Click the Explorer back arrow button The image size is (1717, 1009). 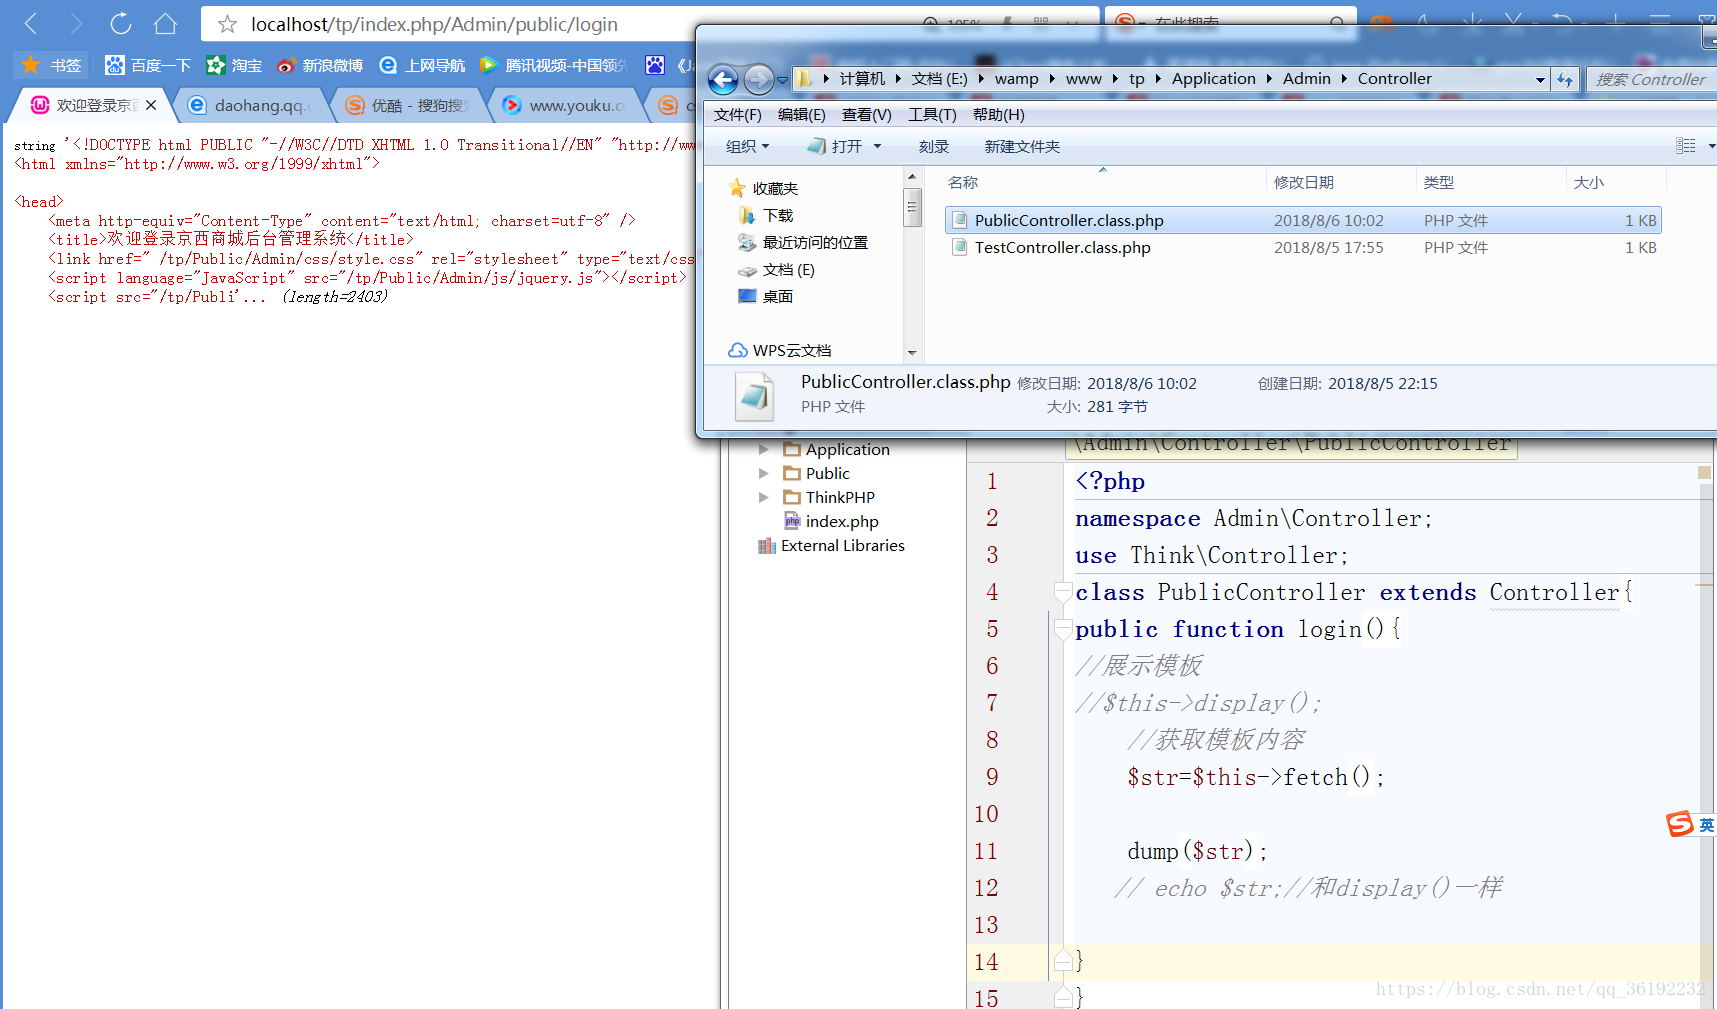723,79
